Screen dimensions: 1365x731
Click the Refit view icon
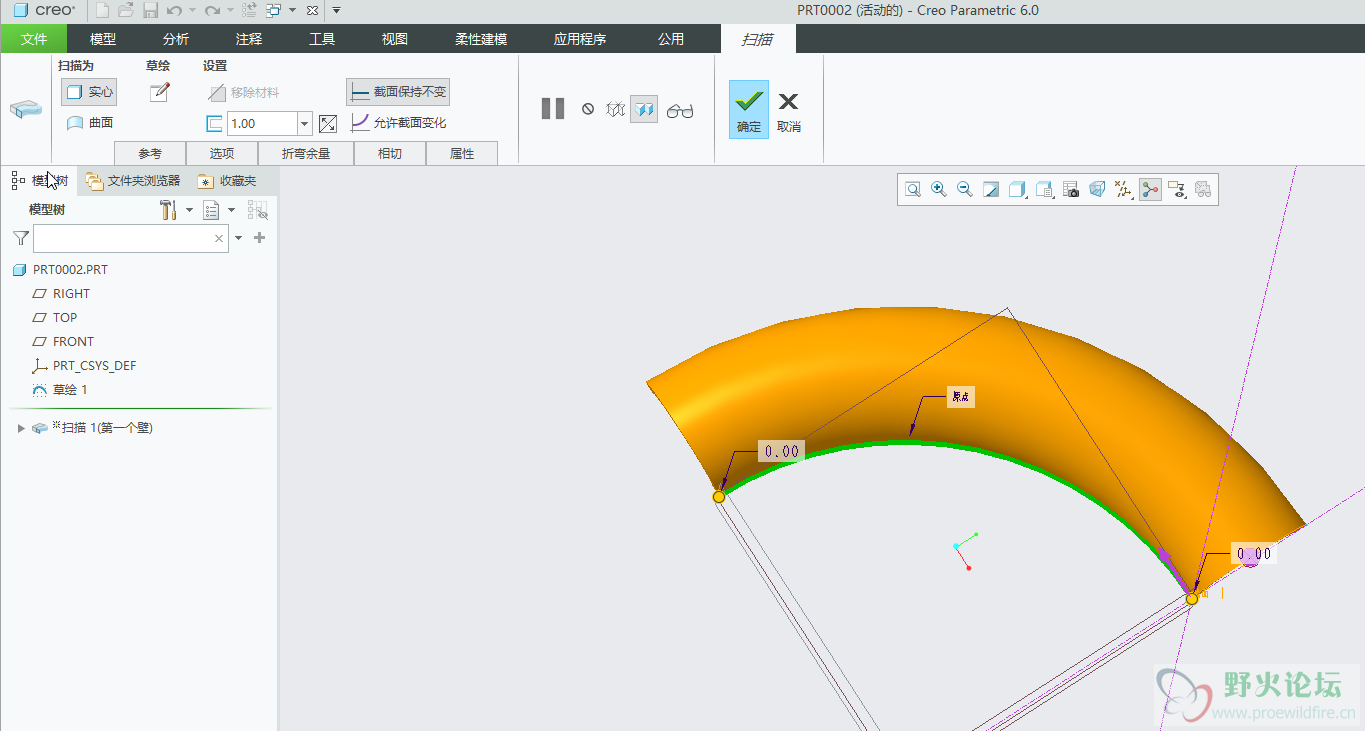(x=913, y=189)
